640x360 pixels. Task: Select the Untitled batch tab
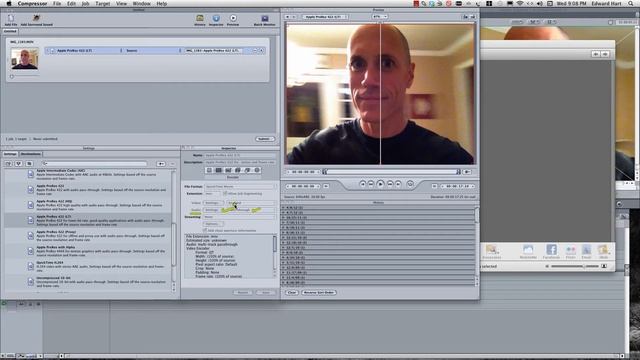click(x=10, y=31)
